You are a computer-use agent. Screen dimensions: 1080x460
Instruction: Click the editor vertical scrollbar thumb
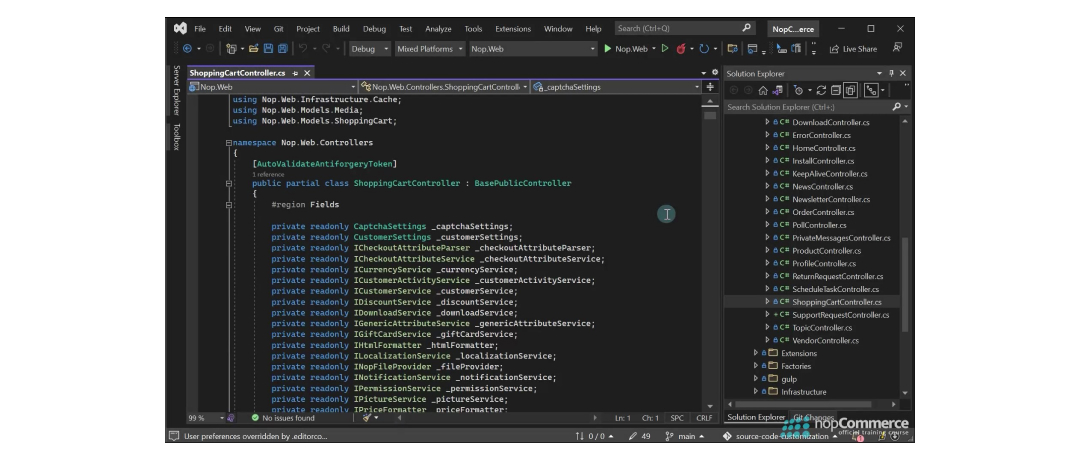tap(709, 116)
